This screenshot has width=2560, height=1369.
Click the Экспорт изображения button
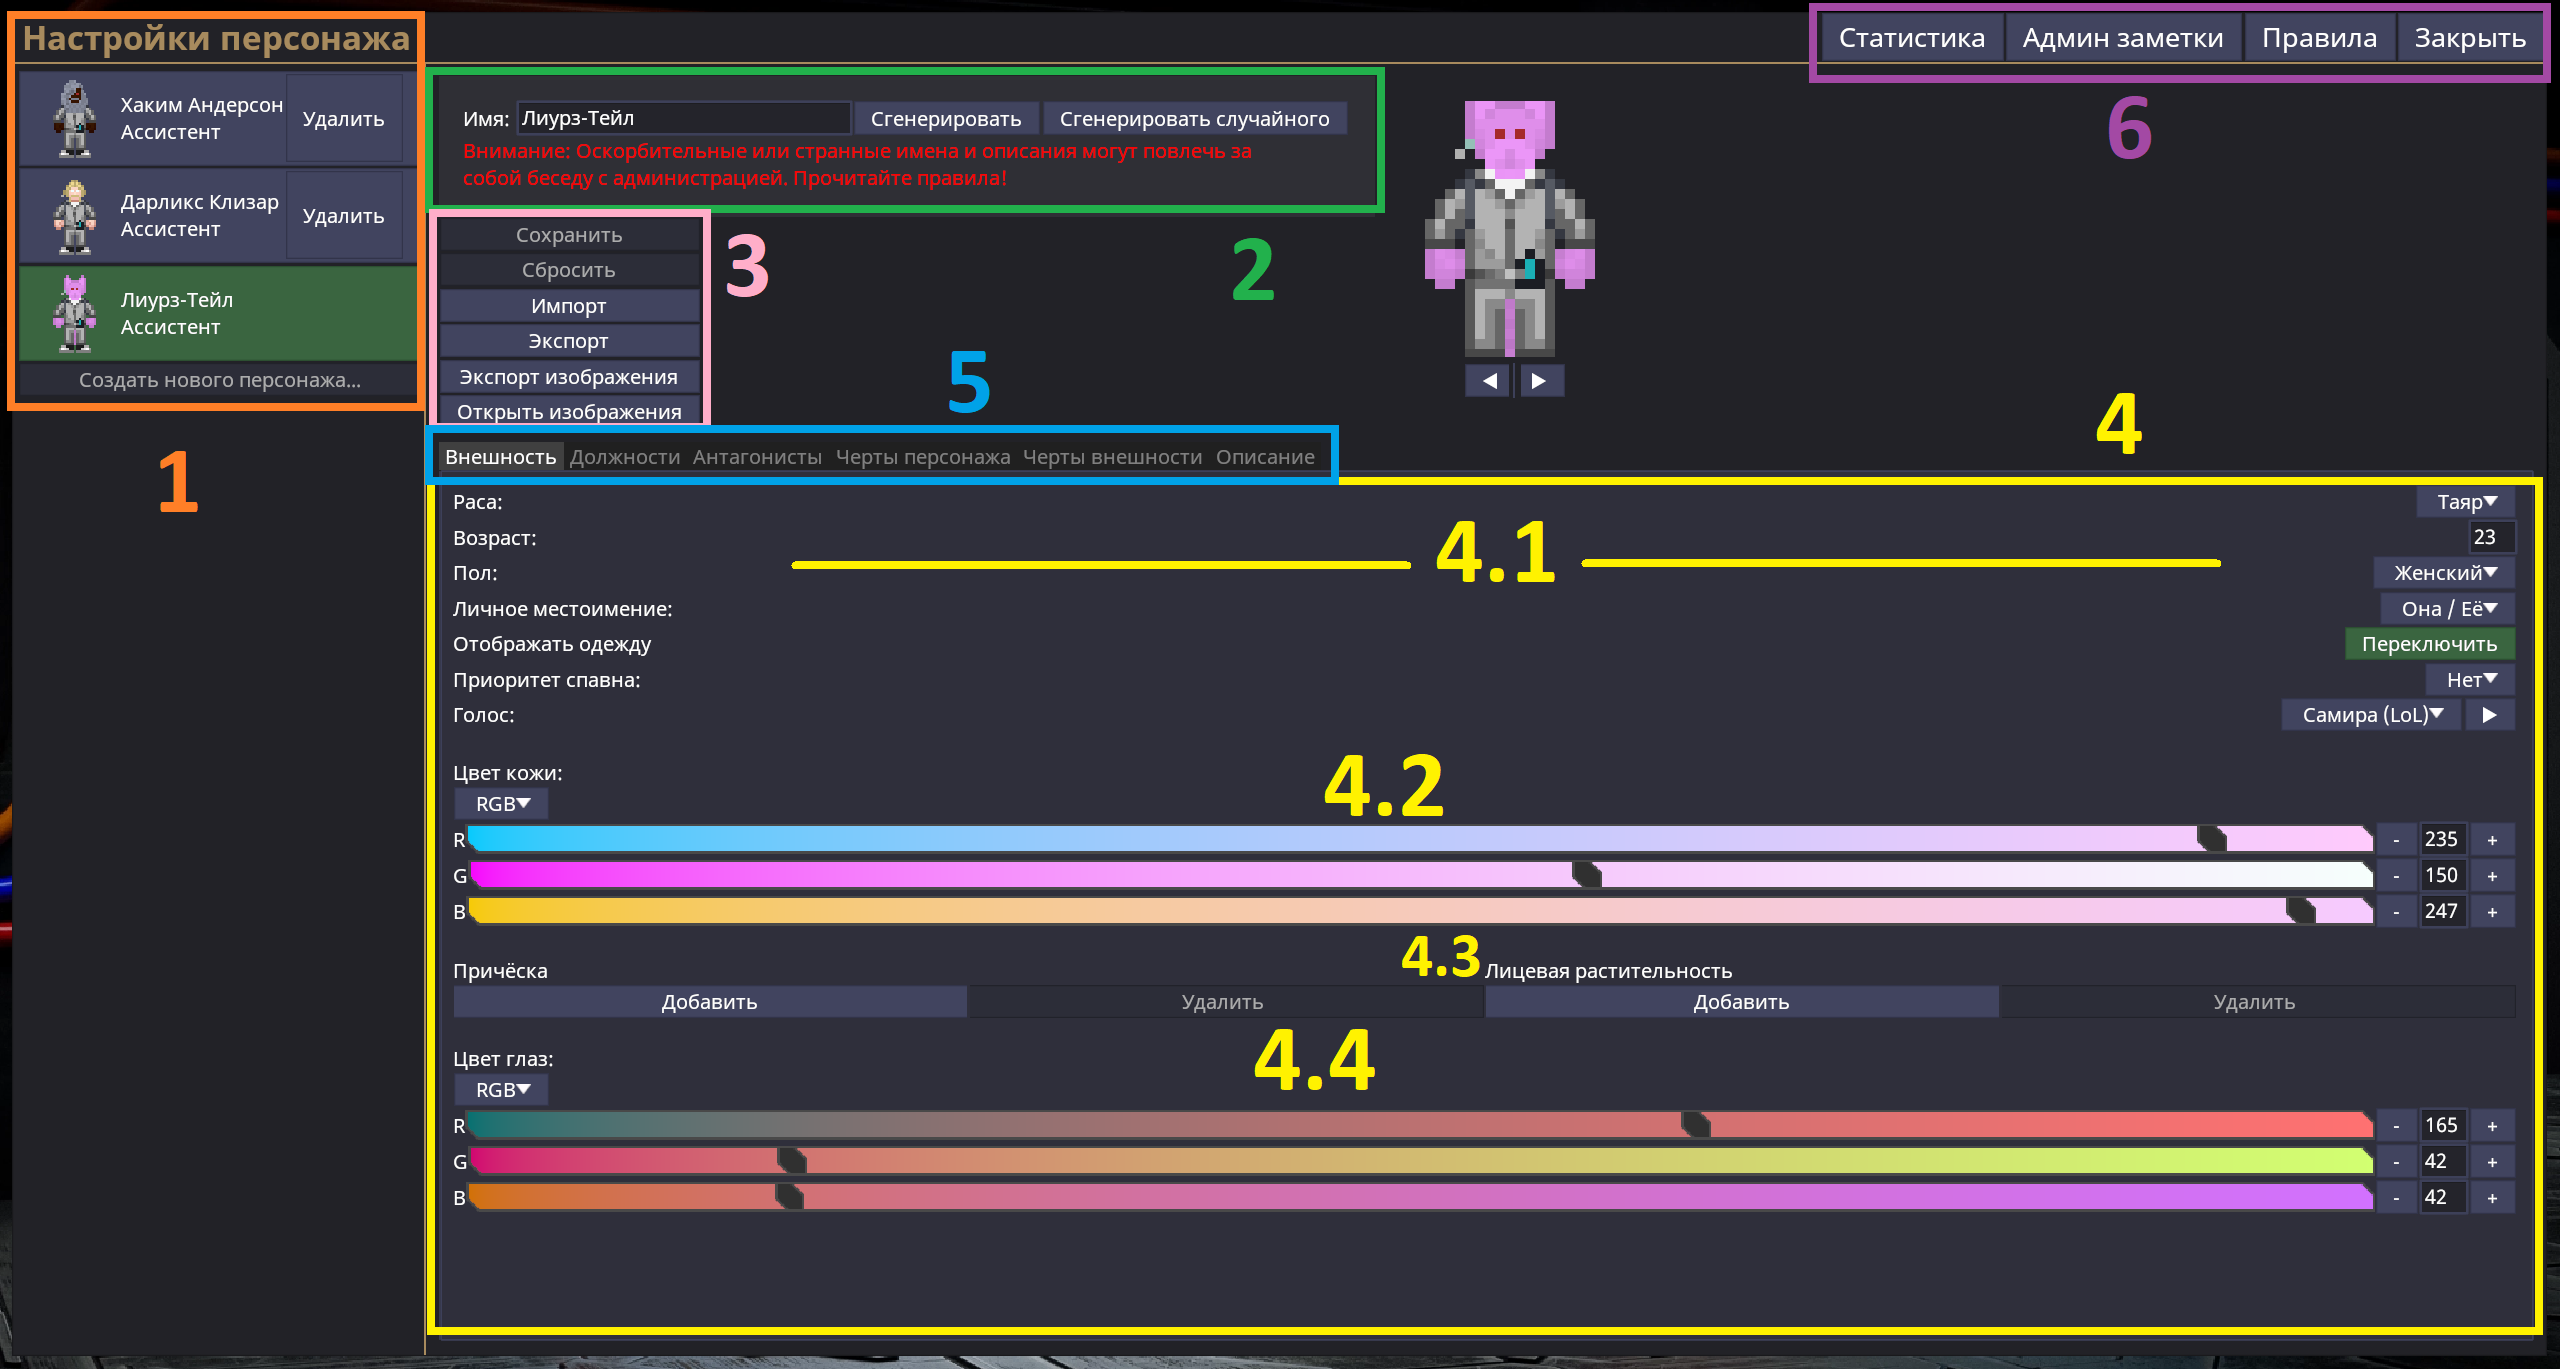[568, 377]
